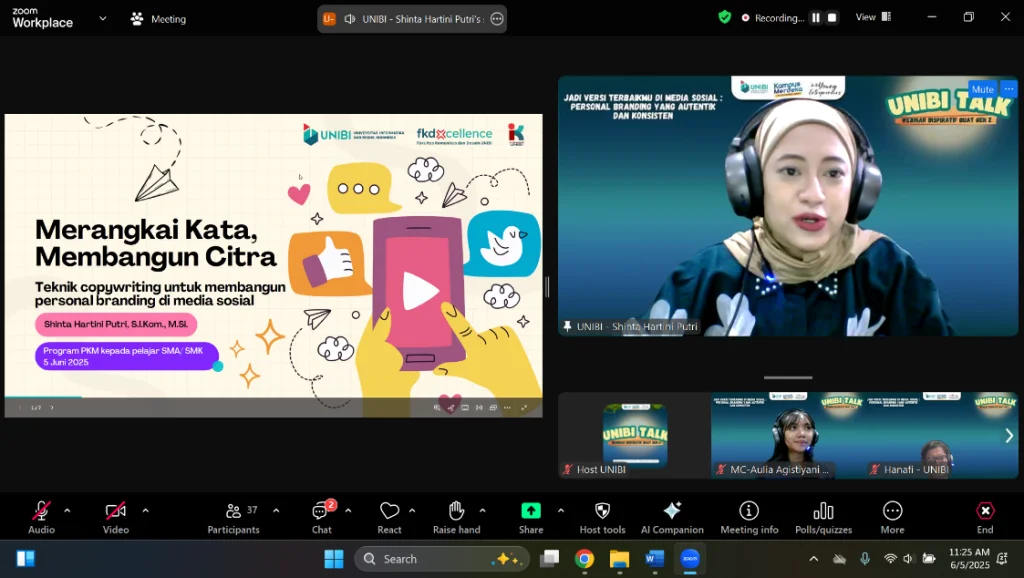Viewport: 1024px width, 578px height.
Task: Open Windows Start menu
Action: (x=334, y=559)
